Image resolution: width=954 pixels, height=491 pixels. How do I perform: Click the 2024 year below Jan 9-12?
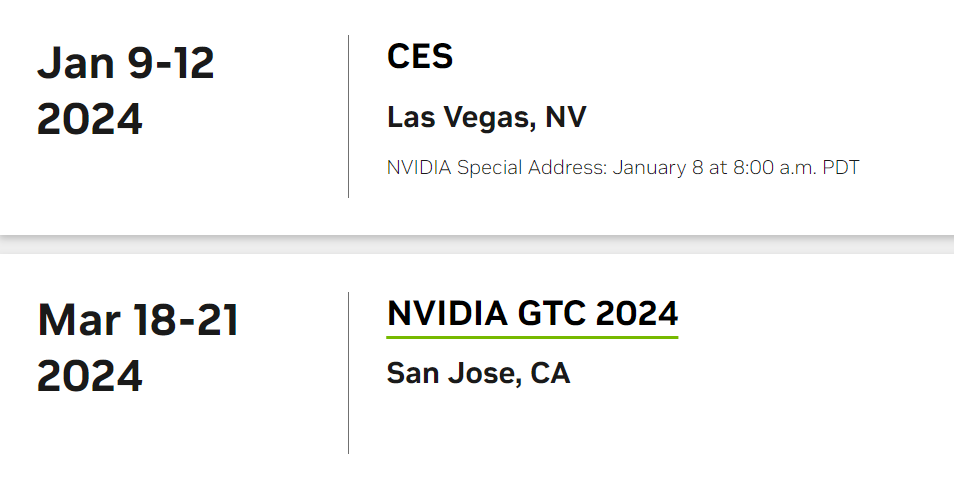pos(90,119)
